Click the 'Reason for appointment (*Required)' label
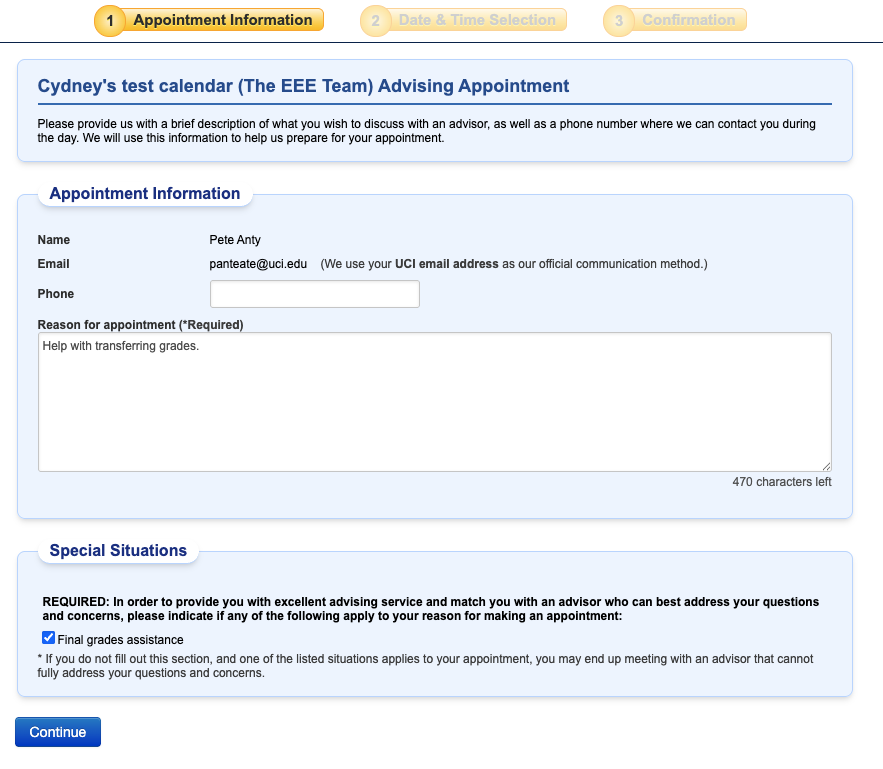The width and height of the screenshot is (883, 769). point(140,325)
